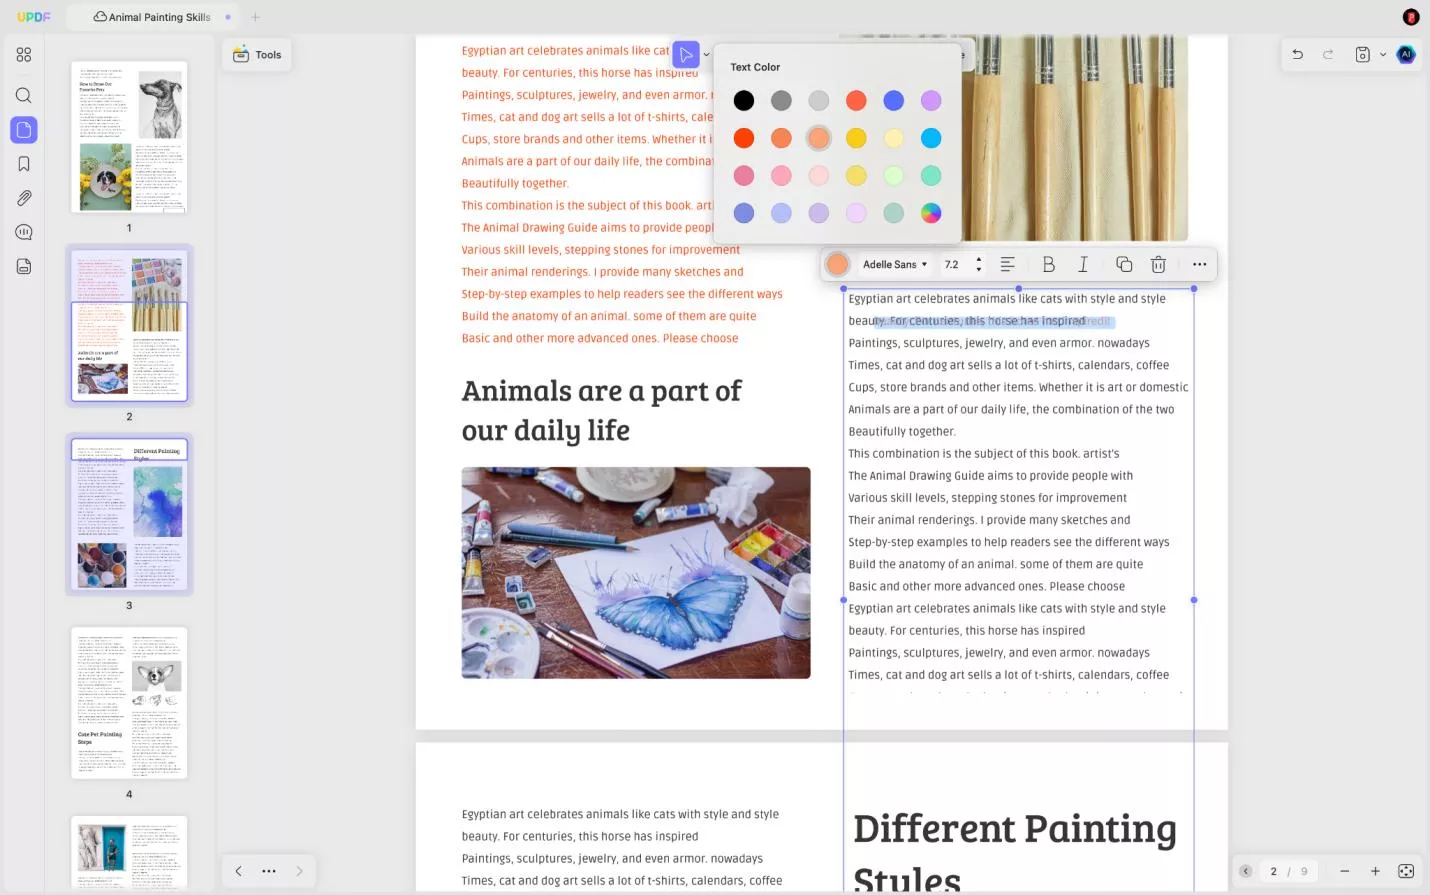Open the UPDF AI assistant icon

point(1406,54)
